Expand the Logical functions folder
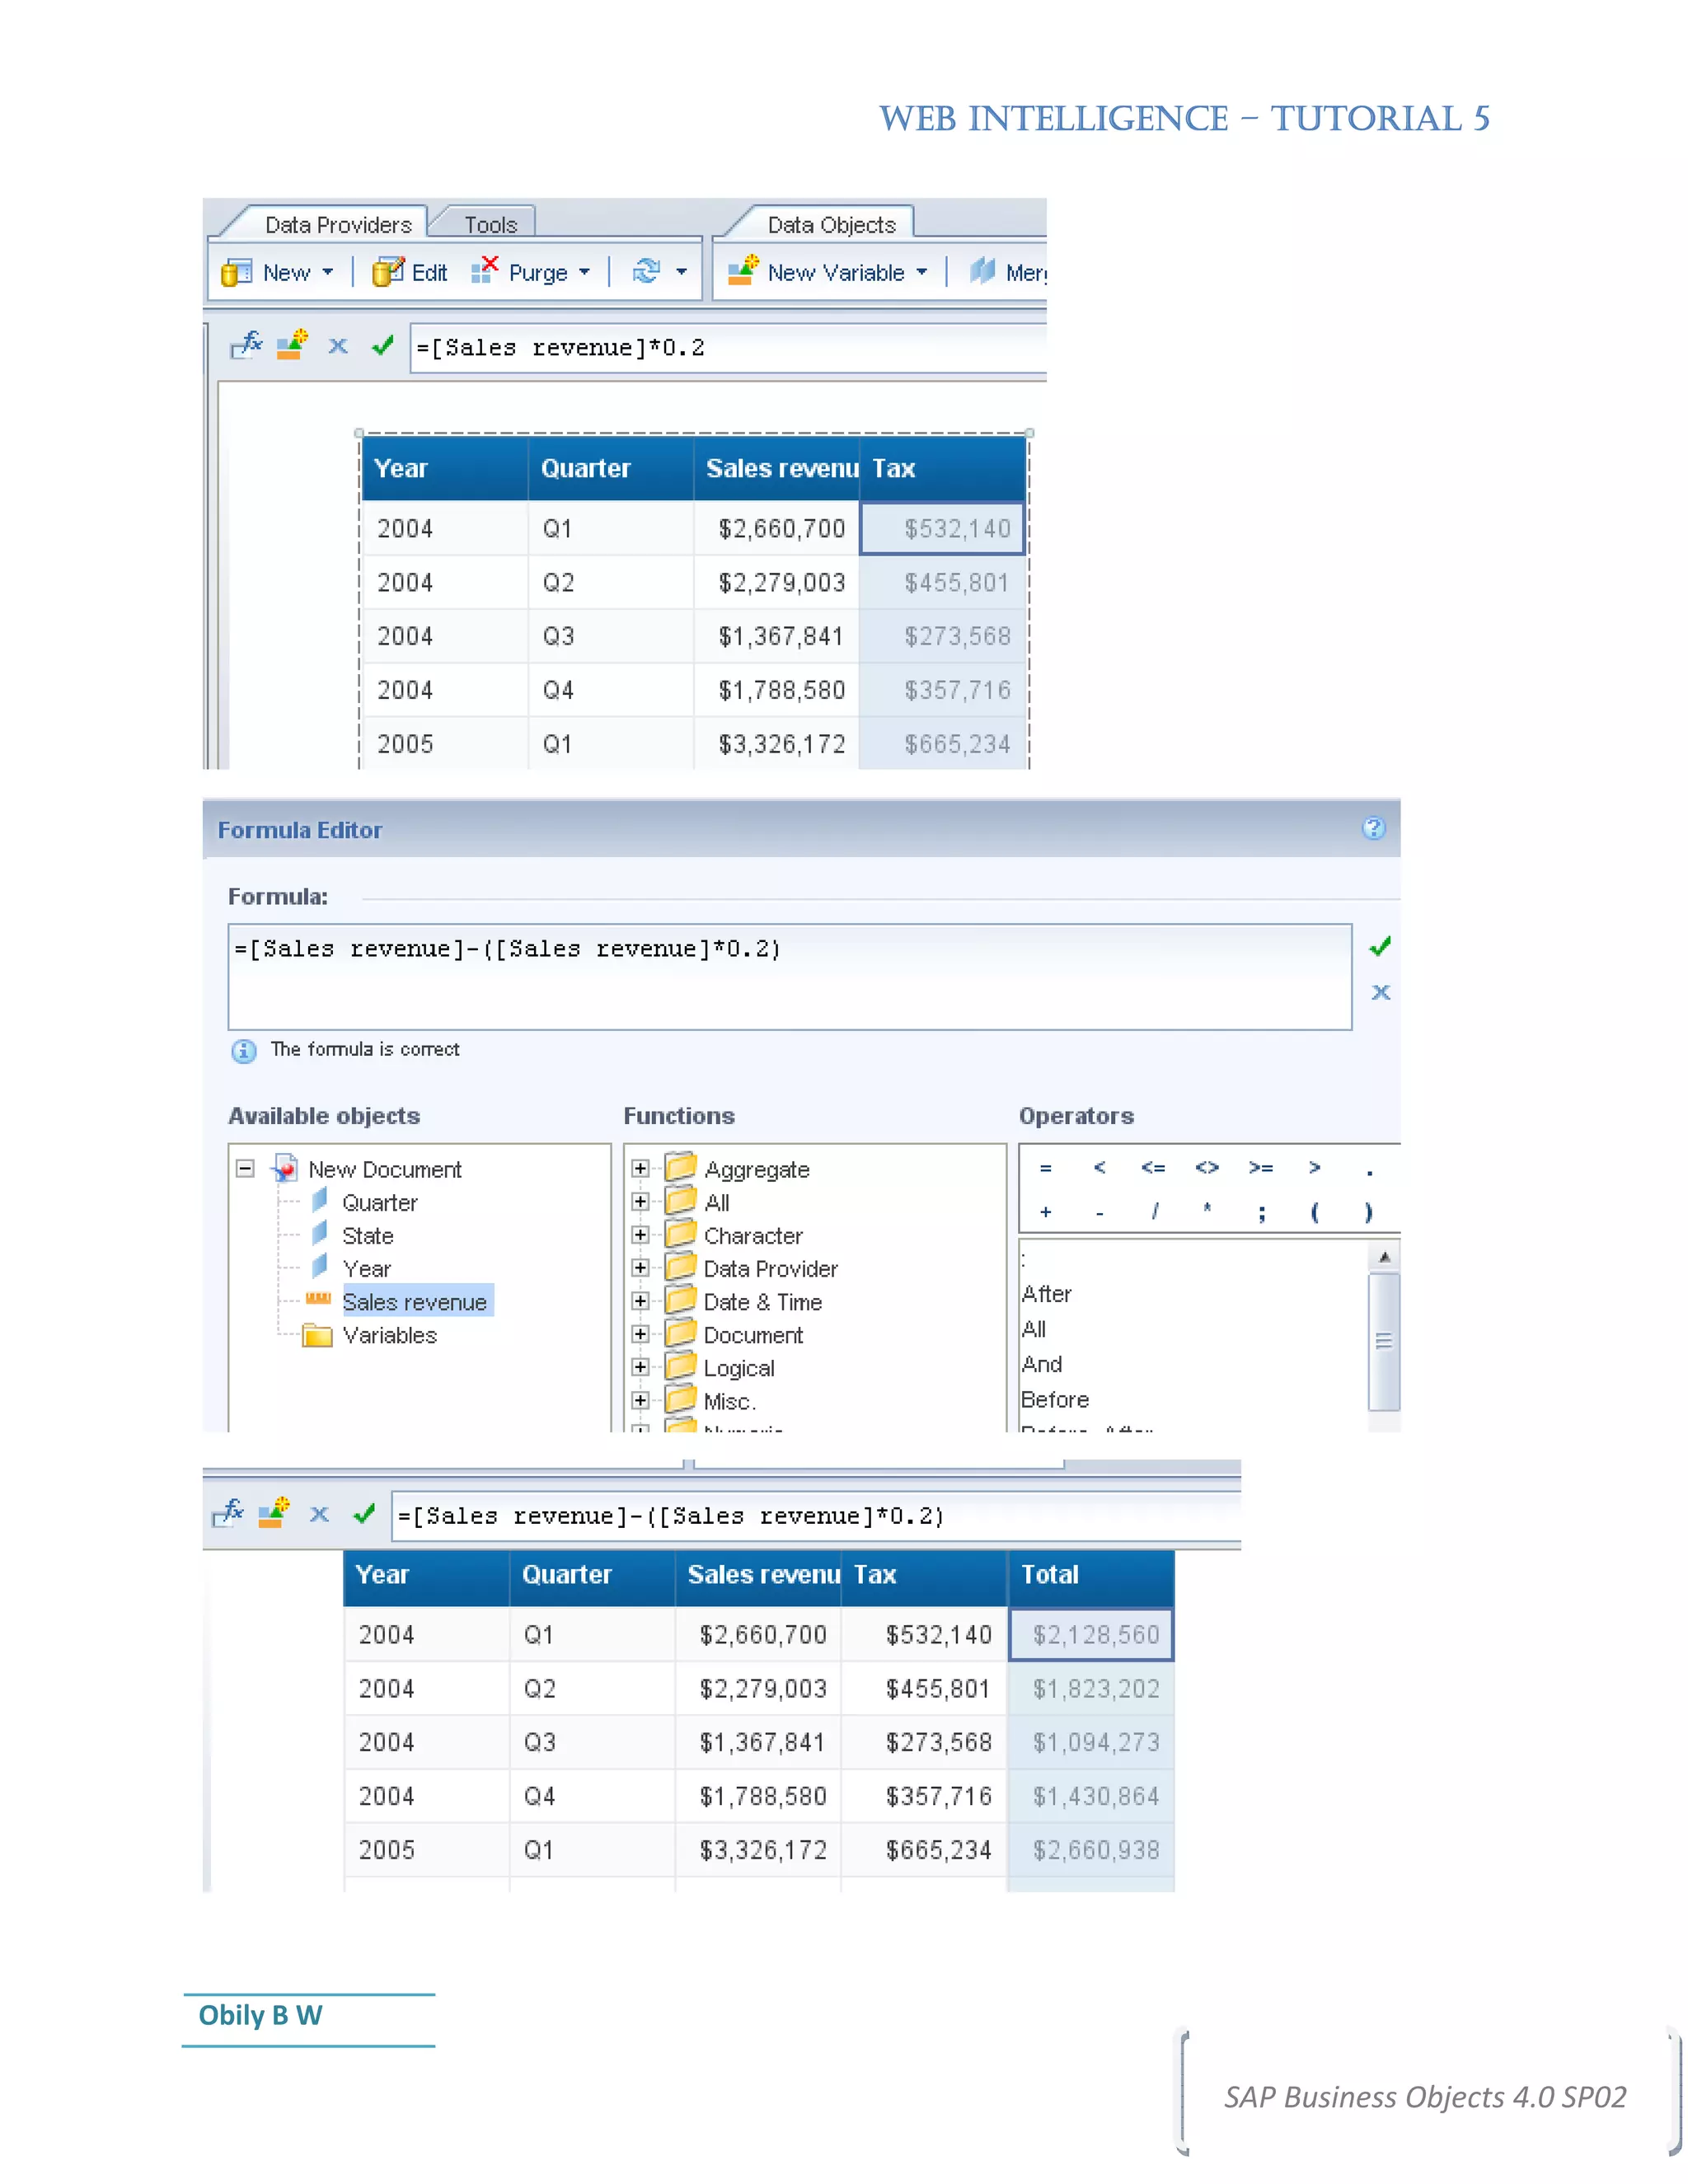Screen dimensions: 1688x2184 [x=640, y=1366]
